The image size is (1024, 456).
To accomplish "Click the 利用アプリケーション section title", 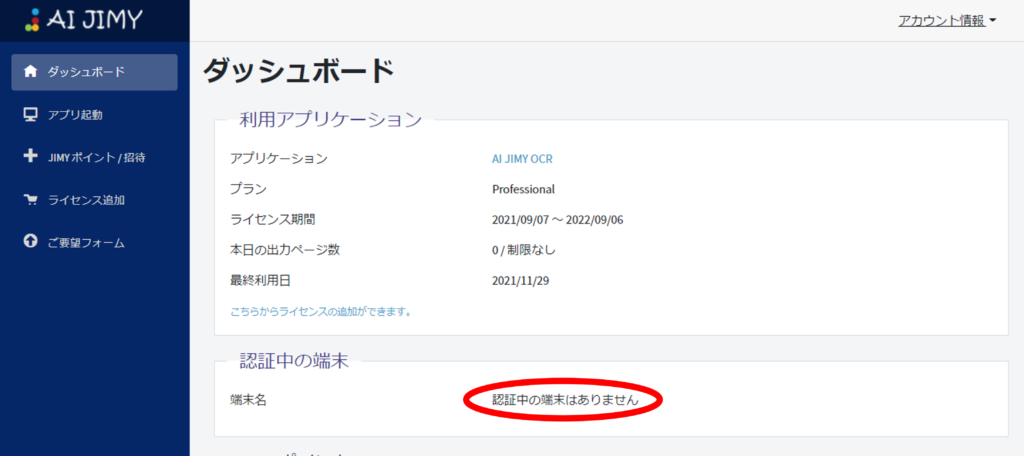I will [x=330, y=120].
